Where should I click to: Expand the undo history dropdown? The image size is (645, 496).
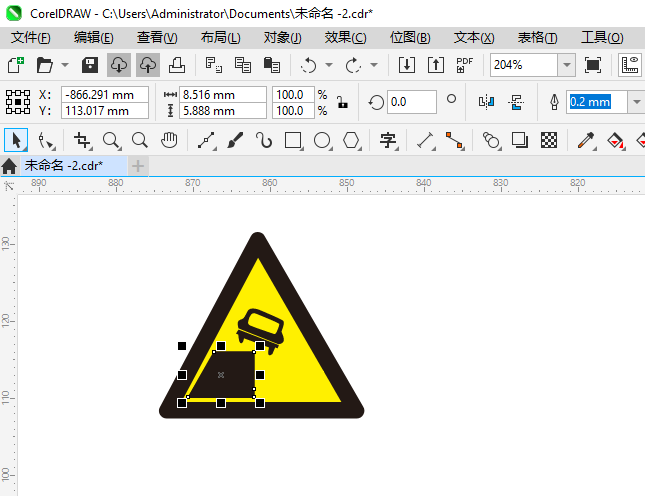(329, 65)
